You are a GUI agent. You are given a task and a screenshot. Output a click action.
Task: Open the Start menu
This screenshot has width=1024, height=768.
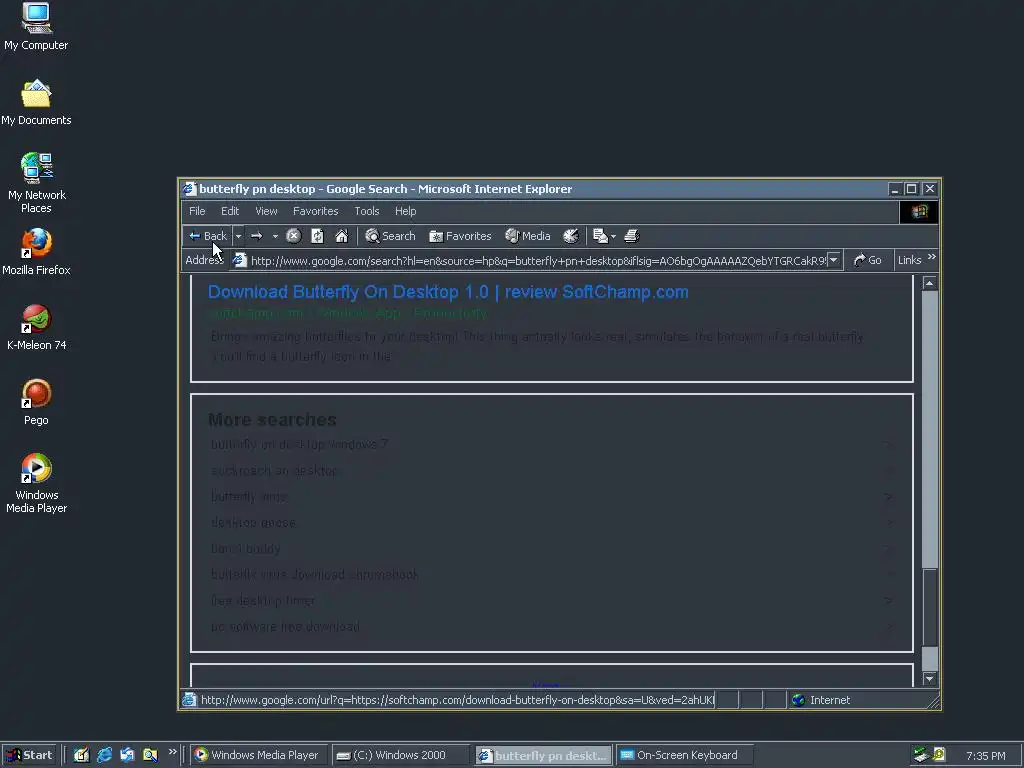(29, 755)
